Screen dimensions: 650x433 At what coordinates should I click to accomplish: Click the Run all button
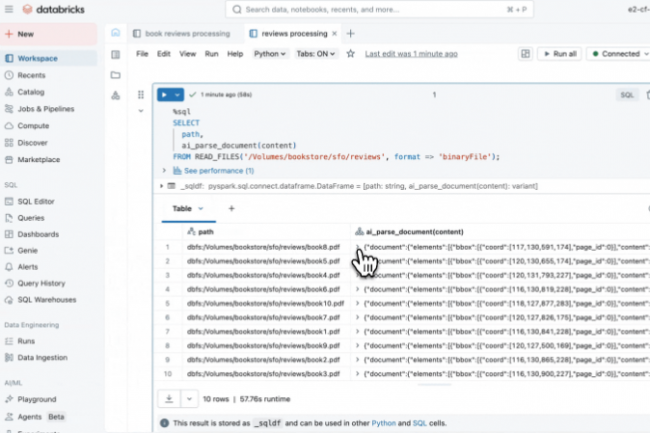pos(559,53)
